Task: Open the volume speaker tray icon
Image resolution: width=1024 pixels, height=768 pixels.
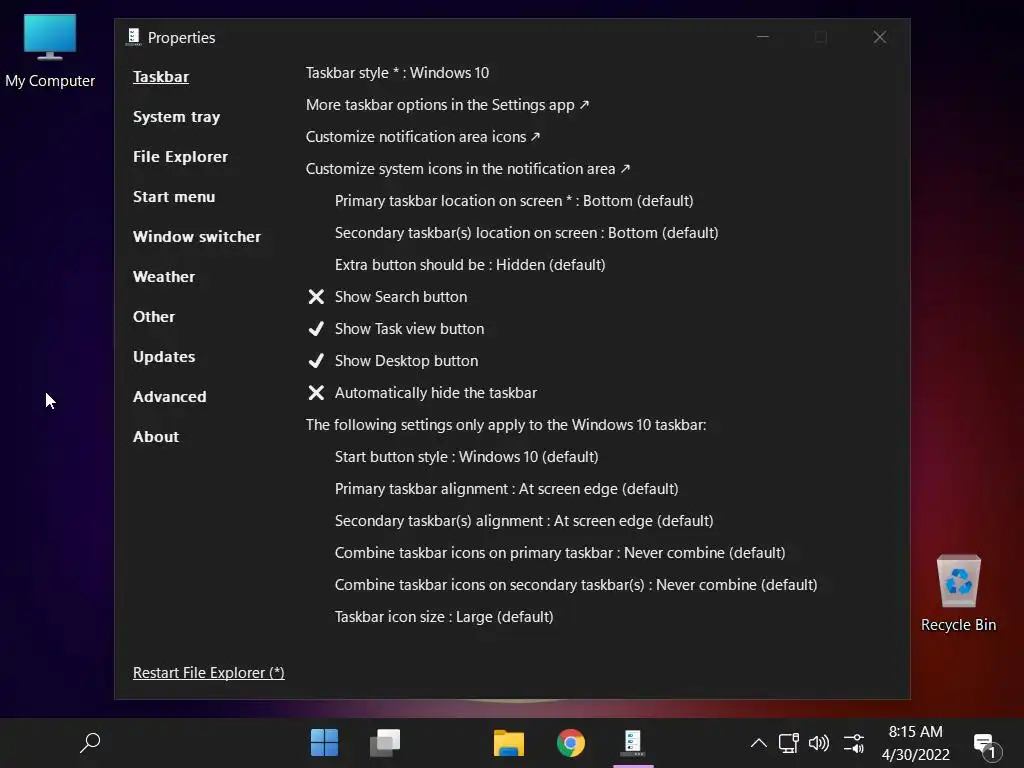Action: tap(818, 743)
